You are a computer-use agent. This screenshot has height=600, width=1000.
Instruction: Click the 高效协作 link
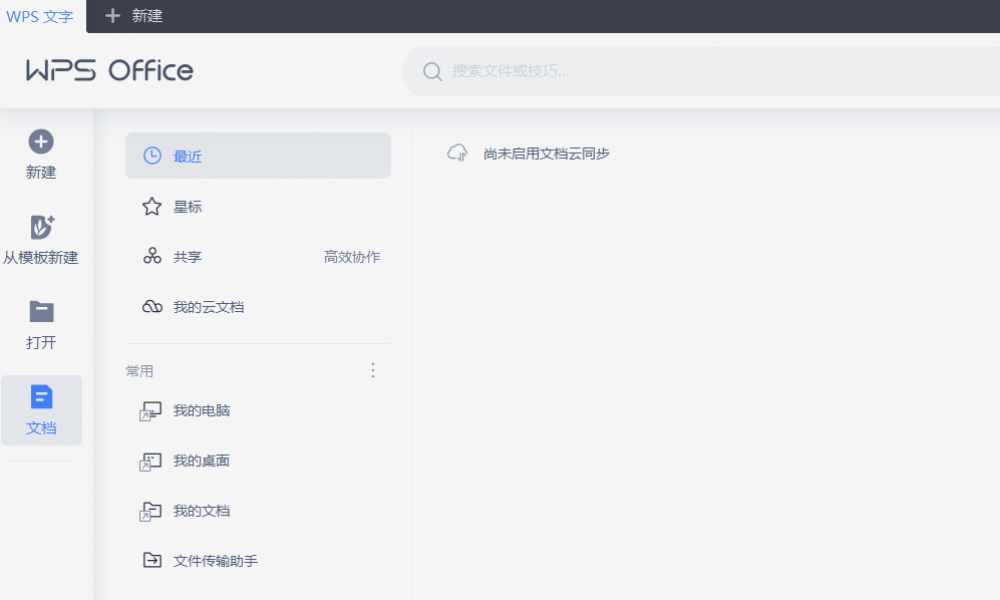352,257
